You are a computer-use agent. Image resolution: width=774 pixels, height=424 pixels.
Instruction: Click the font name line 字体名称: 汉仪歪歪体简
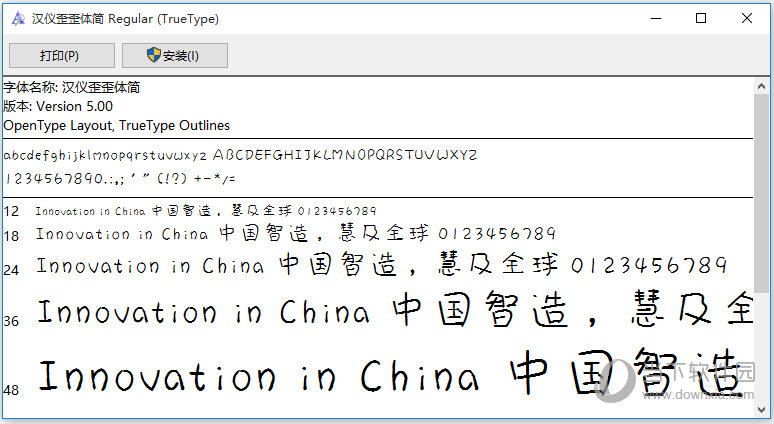click(72, 87)
